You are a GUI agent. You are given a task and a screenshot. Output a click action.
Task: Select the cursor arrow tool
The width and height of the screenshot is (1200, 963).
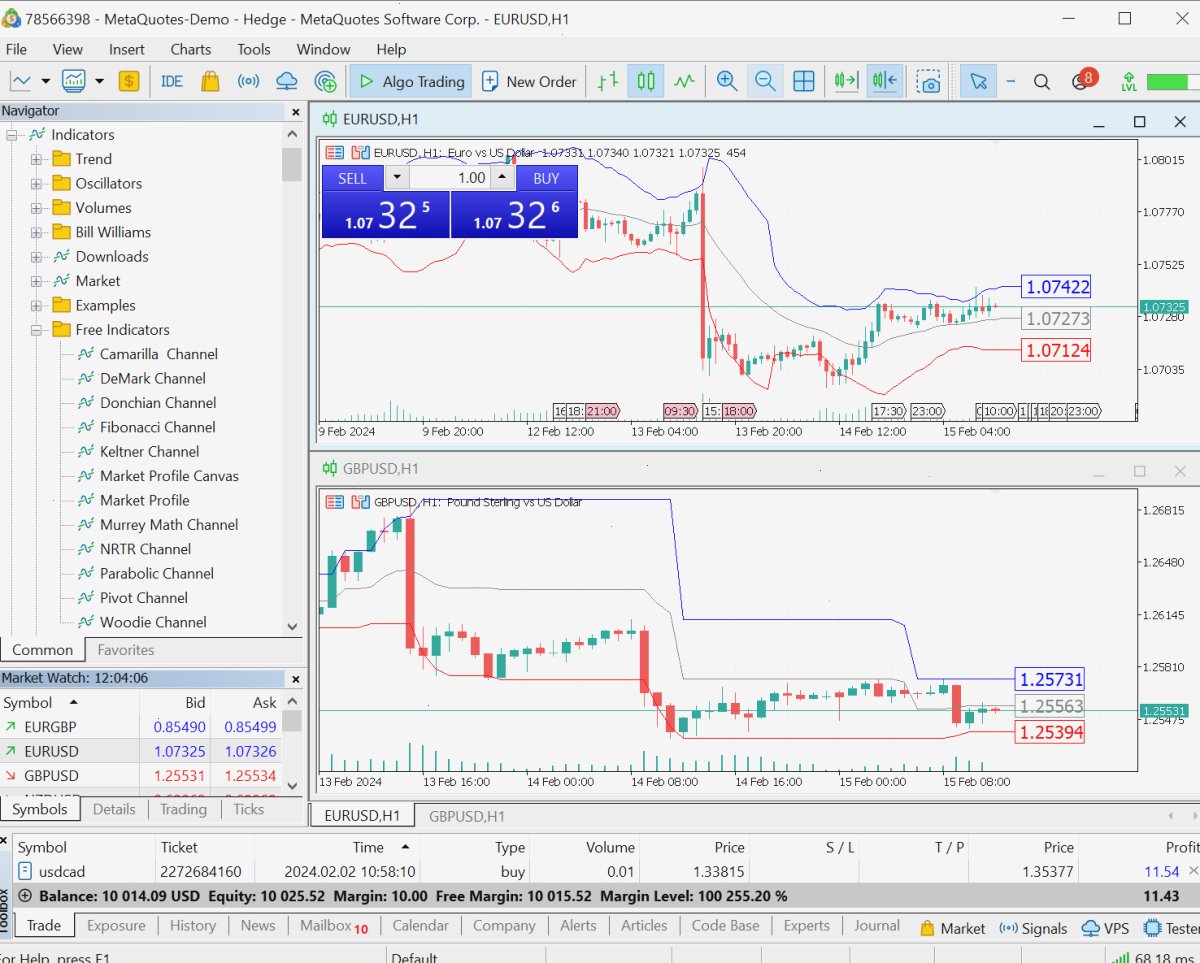point(979,81)
